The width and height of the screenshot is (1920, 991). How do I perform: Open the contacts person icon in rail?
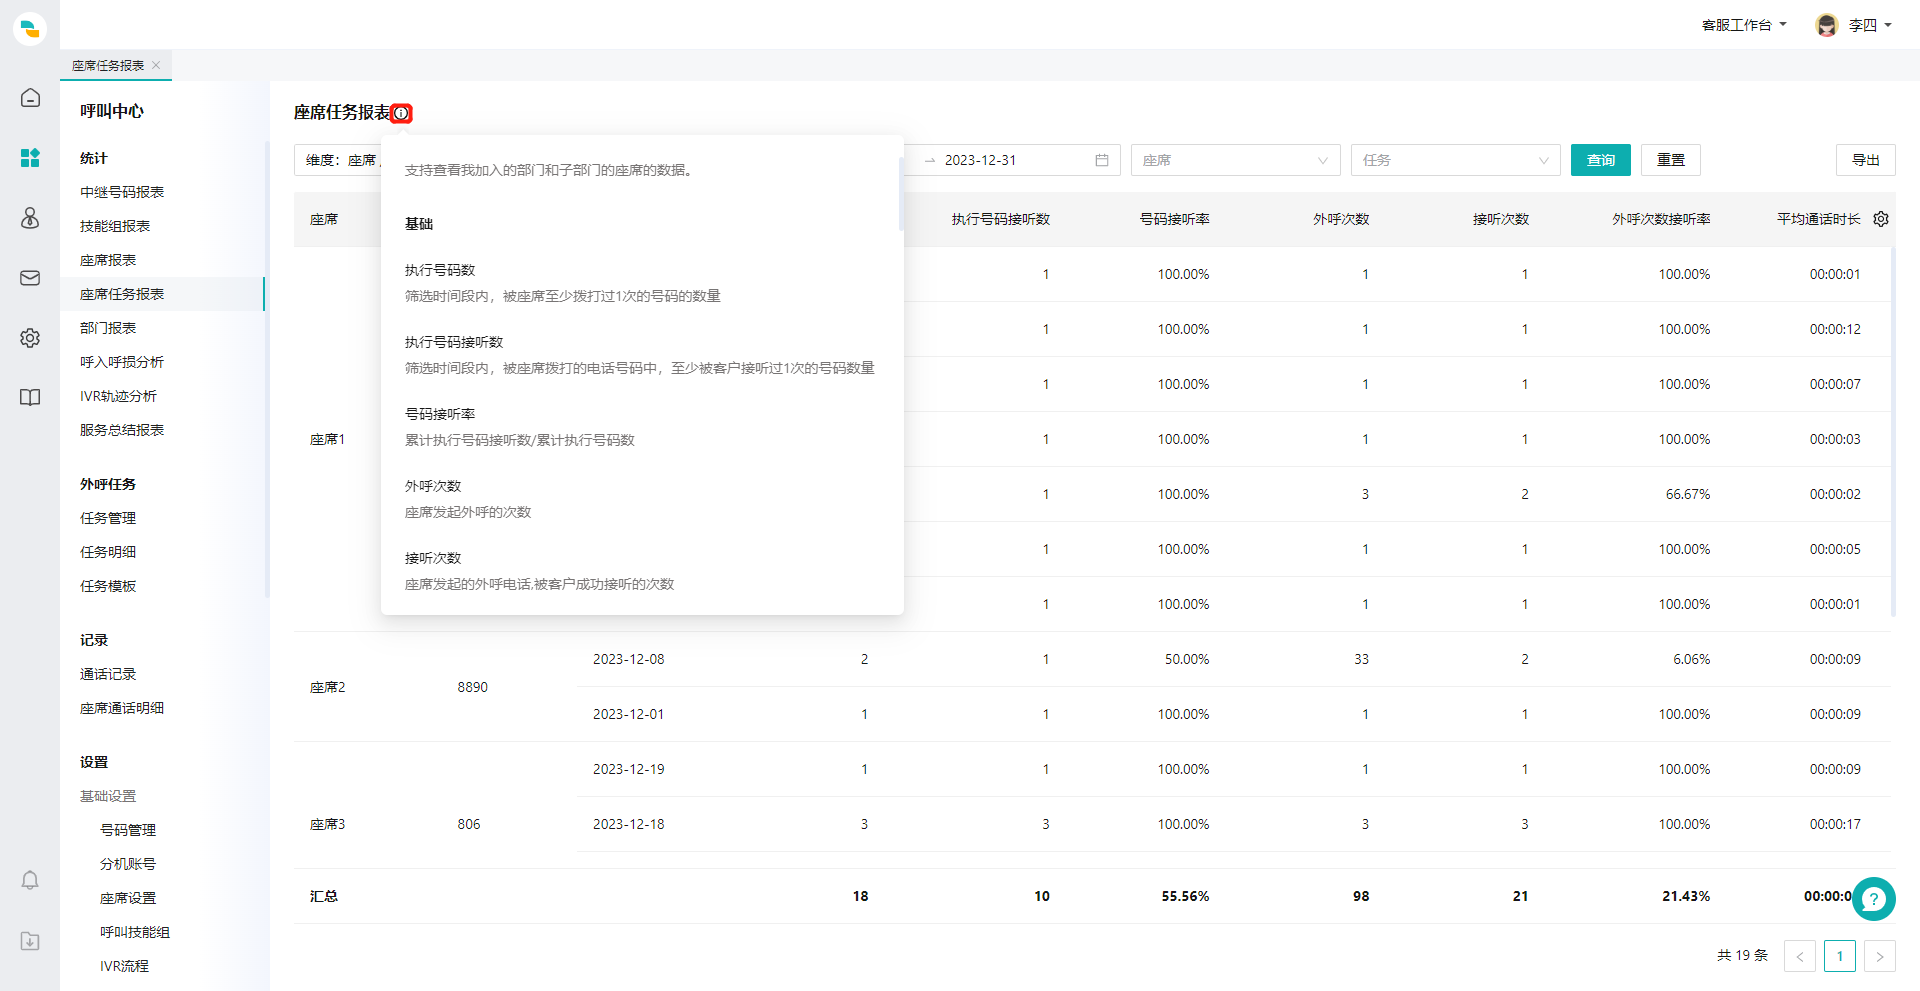(x=30, y=218)
